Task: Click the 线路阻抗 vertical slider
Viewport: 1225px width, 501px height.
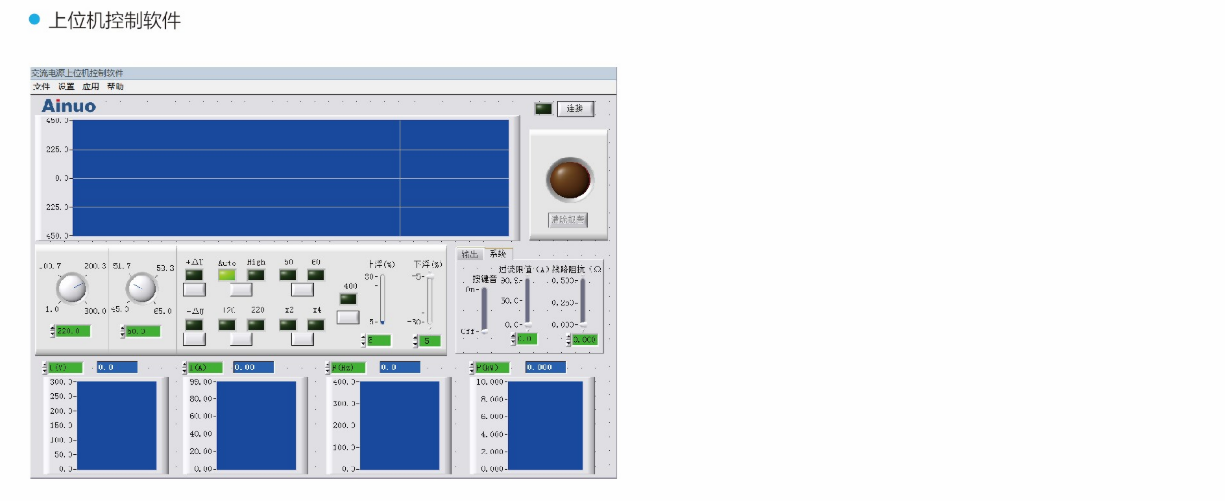Action: click(x=582, y=301)
